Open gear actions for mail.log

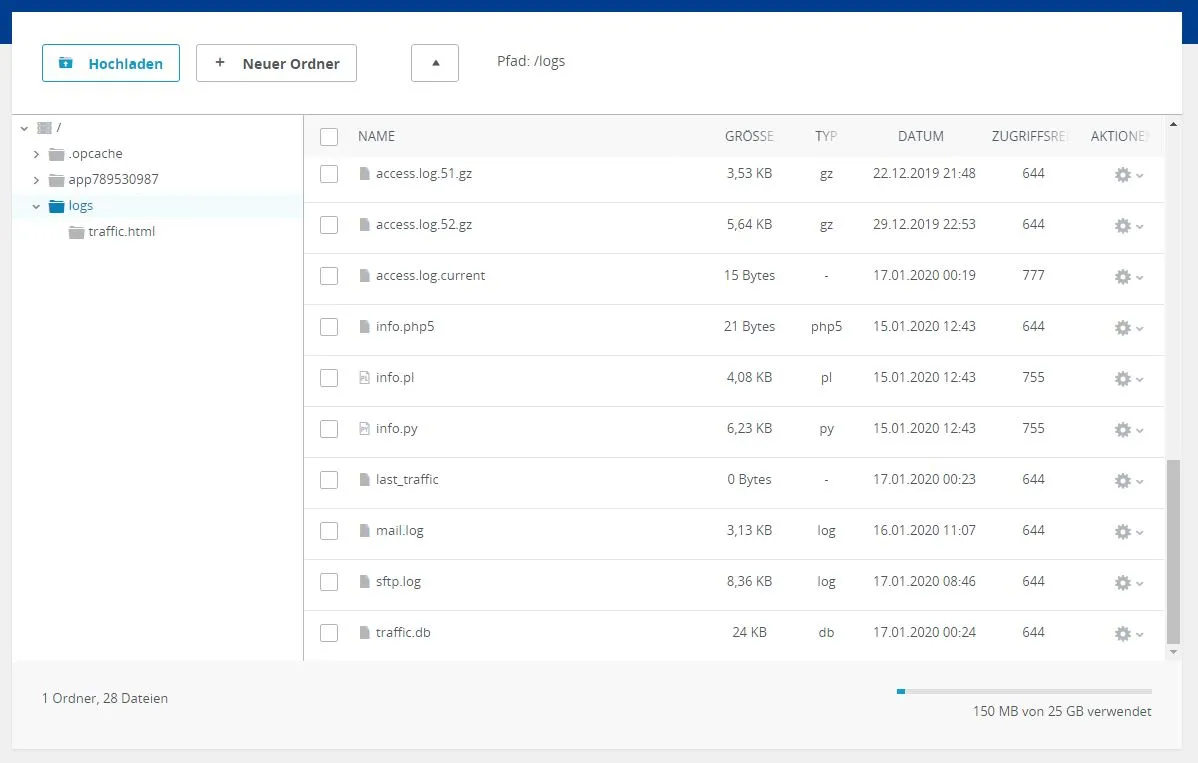(x=1128, y=532)
